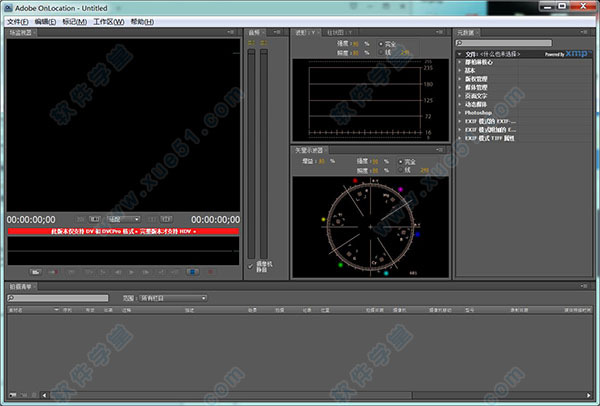Viewport: 600px width, 406px height.
Task: Collapse the 文件 header in metadata panel
Action: tap(460, 54)
